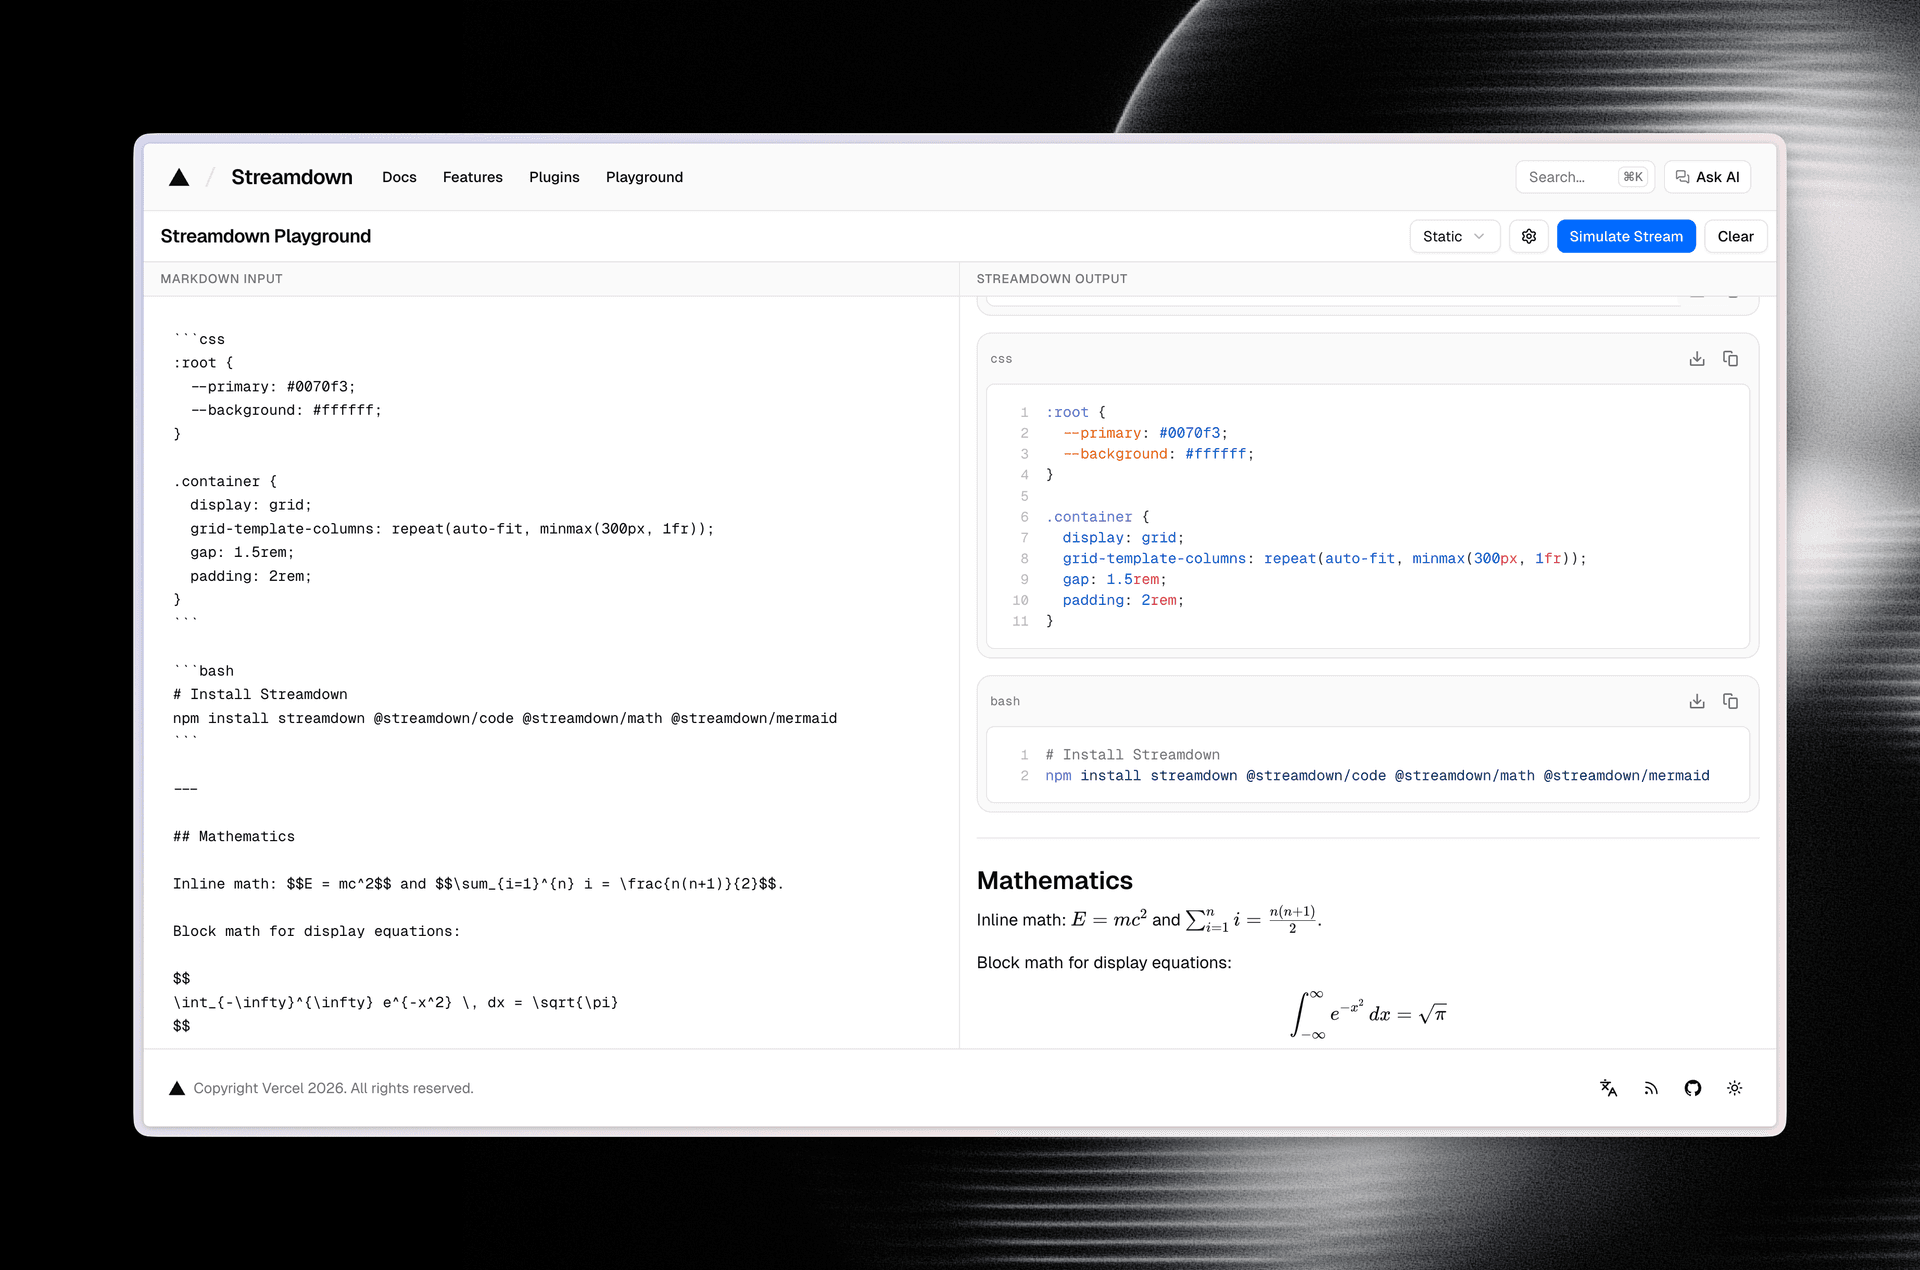Expand the Static mode dropdown
Viewport: 1920px width, 1270px height.
click(1454, 237)
